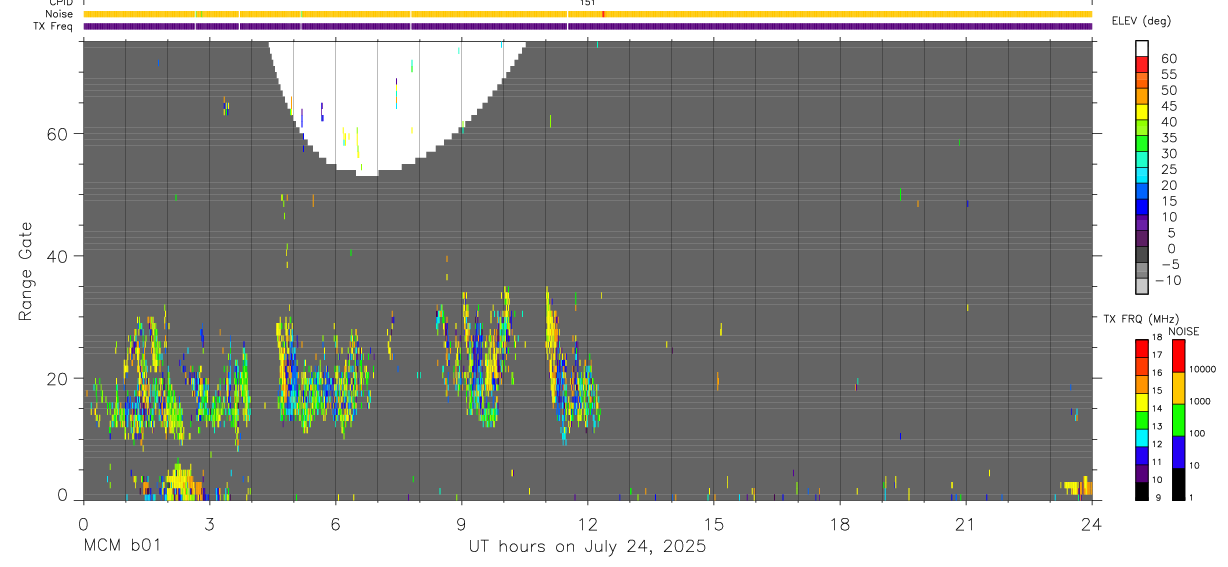Click the '100' label on NOISE colorbar

[1199, 433]
